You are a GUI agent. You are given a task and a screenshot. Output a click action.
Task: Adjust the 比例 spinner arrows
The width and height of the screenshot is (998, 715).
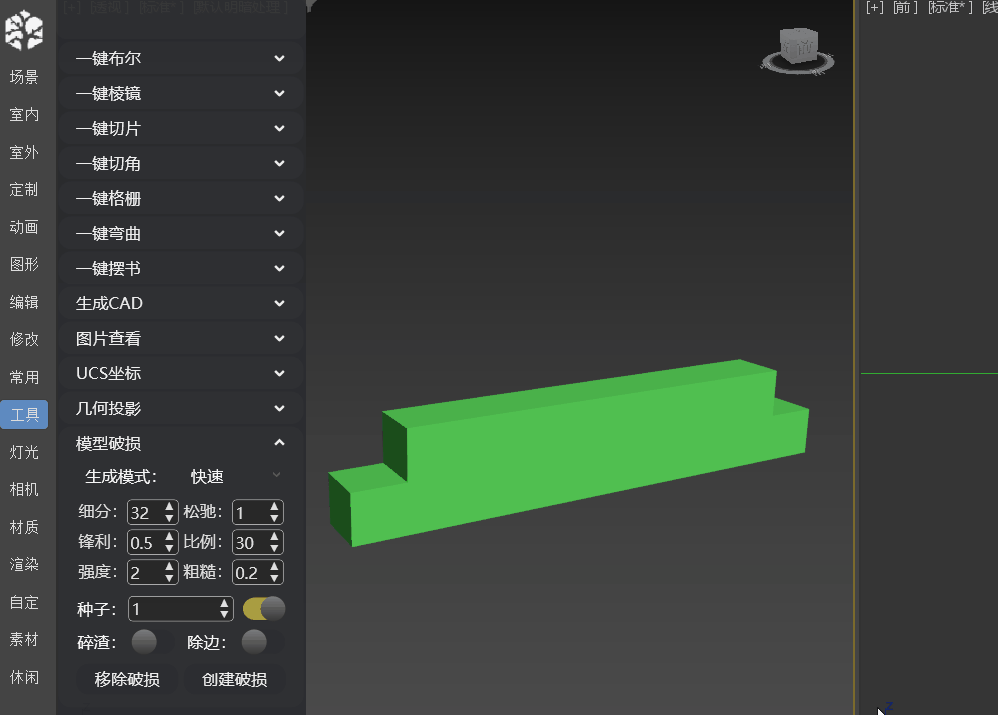point(274,542)
